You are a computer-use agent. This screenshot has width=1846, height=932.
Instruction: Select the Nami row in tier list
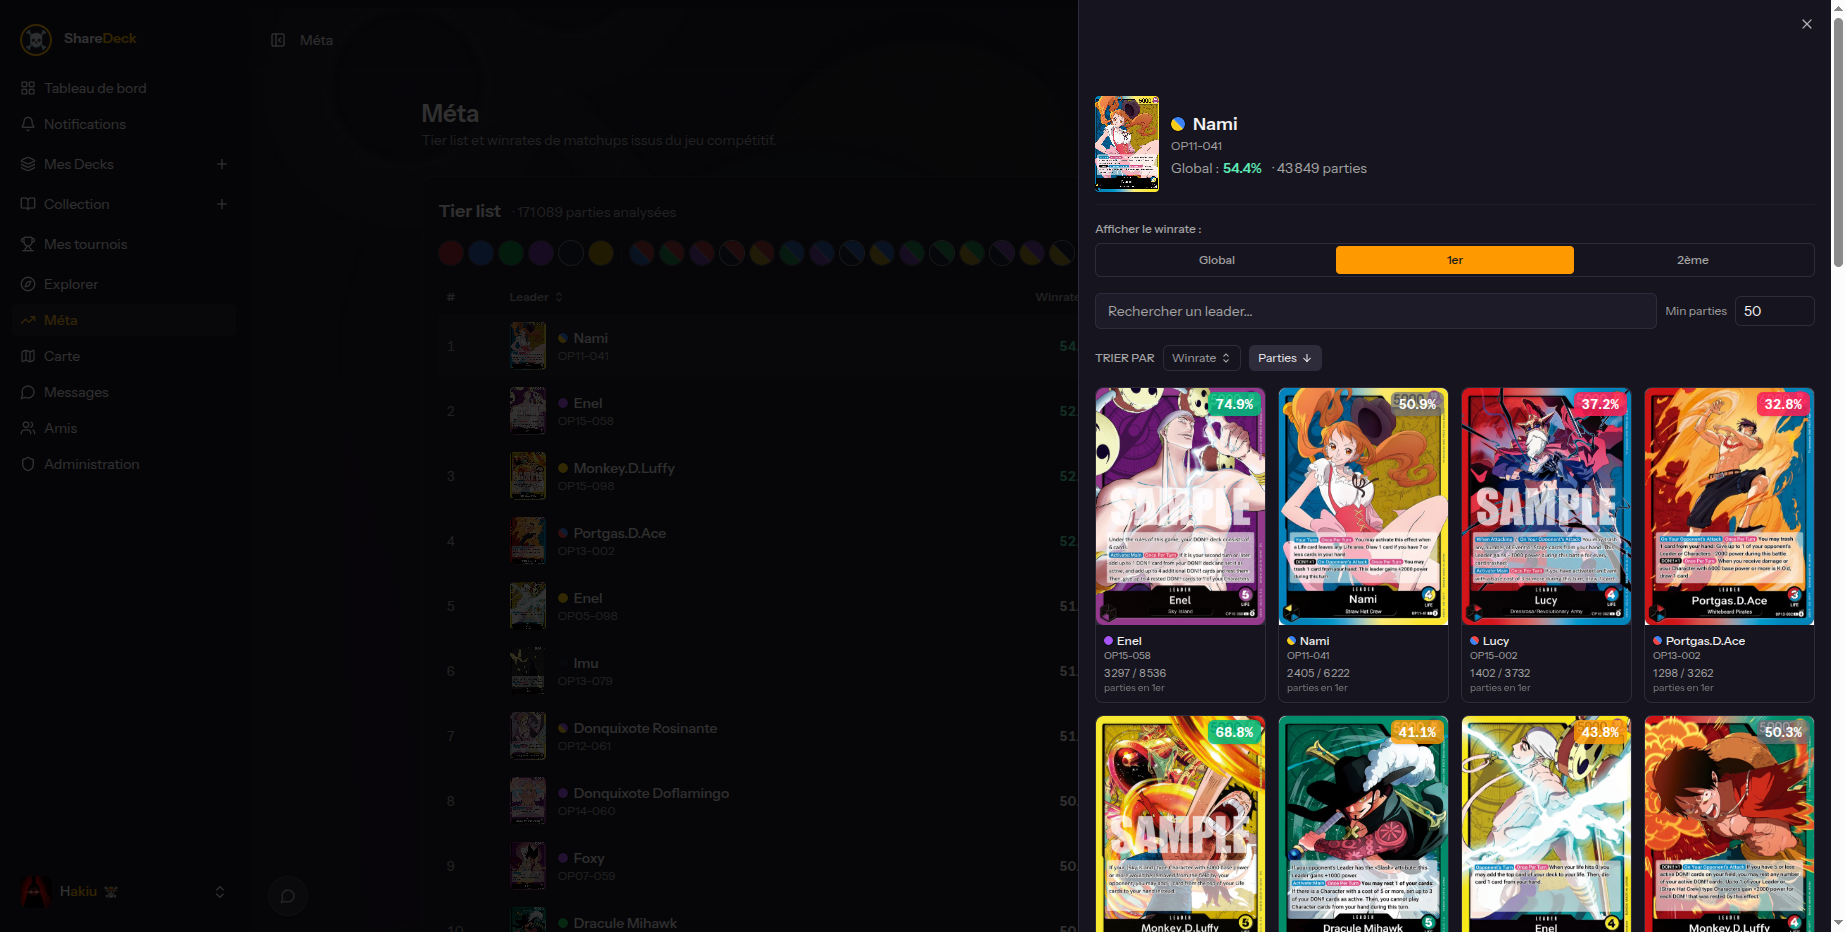coord(758,346)
